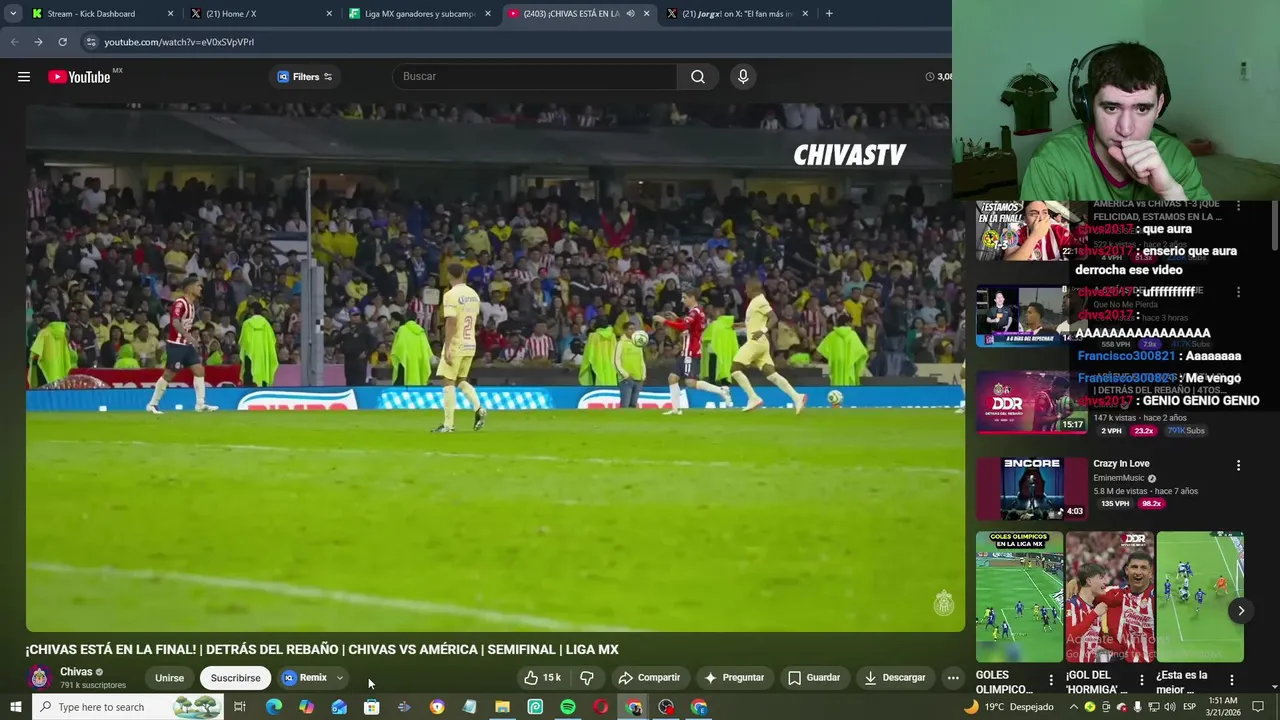Click the Preguntar button
This screenshot has width=1280, height=720.
(x=734, y=678)
